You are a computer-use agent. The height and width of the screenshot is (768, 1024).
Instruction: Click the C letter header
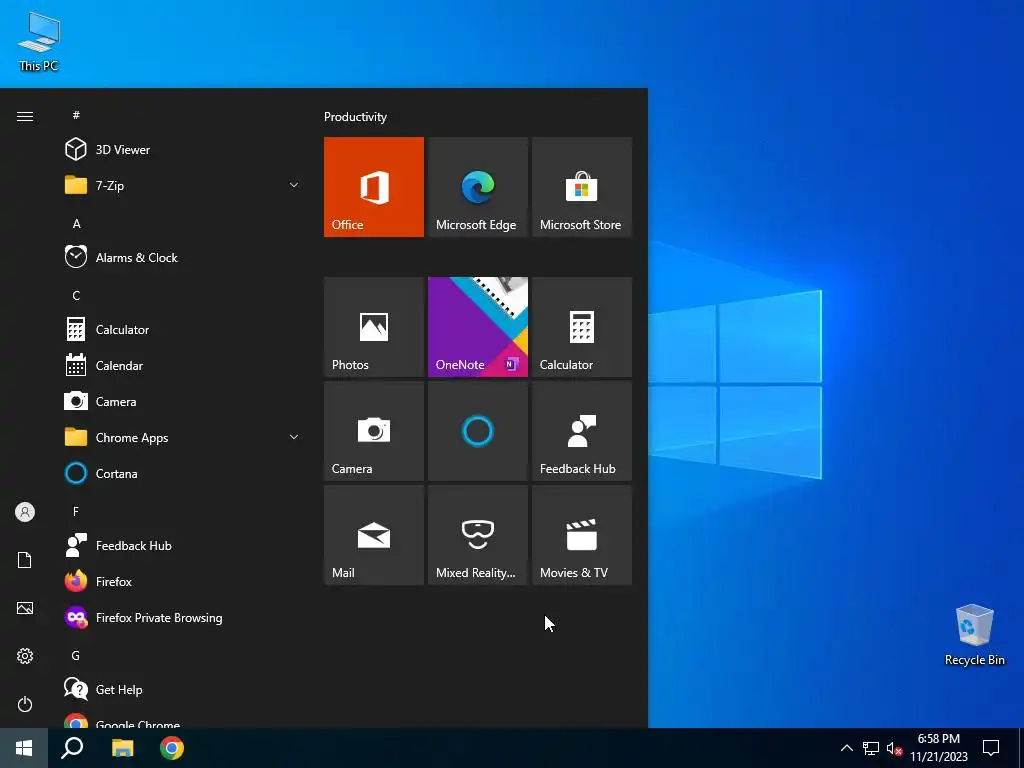click(76, 296)
